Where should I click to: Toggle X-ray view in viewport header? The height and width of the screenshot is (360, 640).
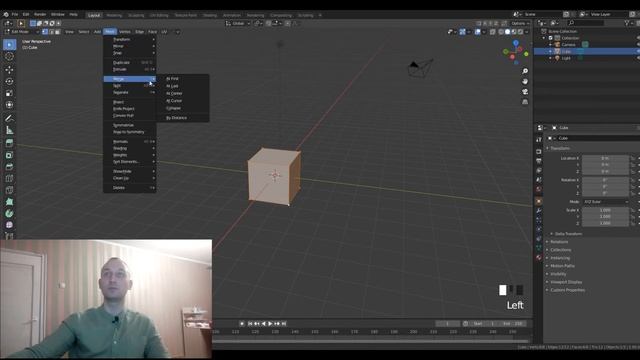[x=493, y=32]
